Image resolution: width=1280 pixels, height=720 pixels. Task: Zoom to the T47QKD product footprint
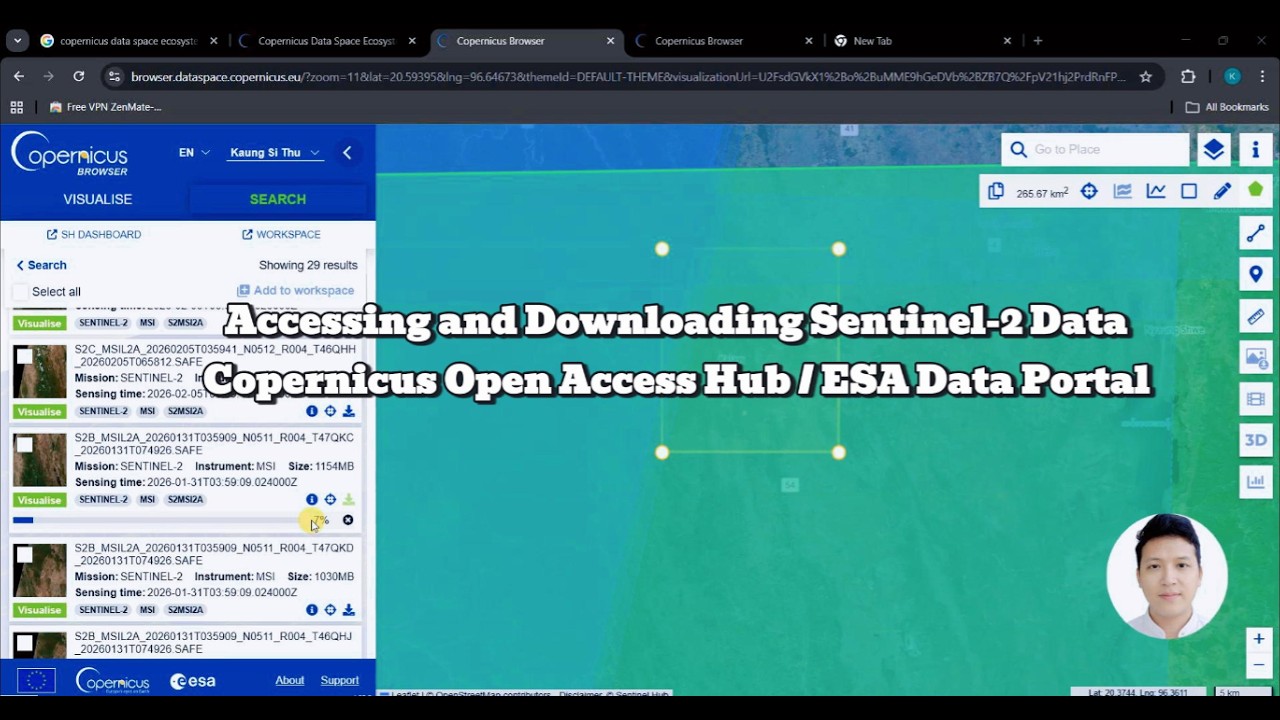330,610
